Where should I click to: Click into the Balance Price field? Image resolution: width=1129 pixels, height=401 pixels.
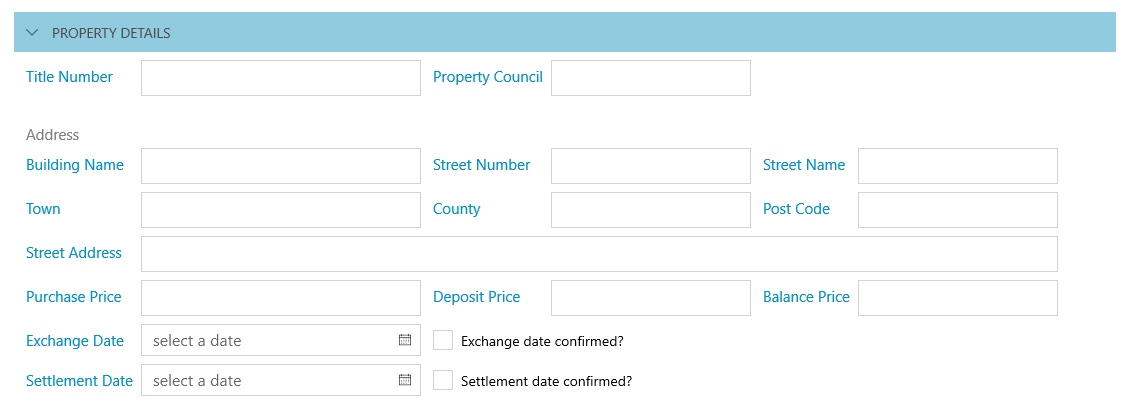tap(957, 298)
